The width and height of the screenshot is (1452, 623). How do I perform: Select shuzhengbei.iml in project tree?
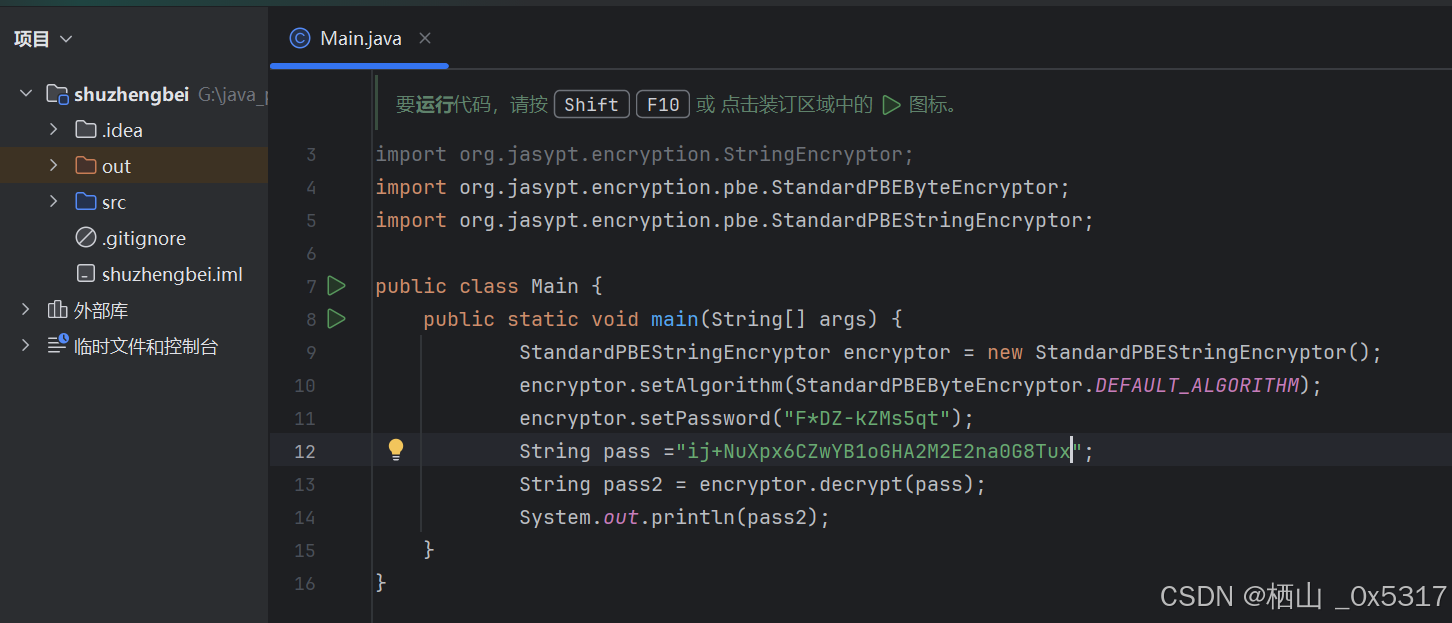pos(172,274)
